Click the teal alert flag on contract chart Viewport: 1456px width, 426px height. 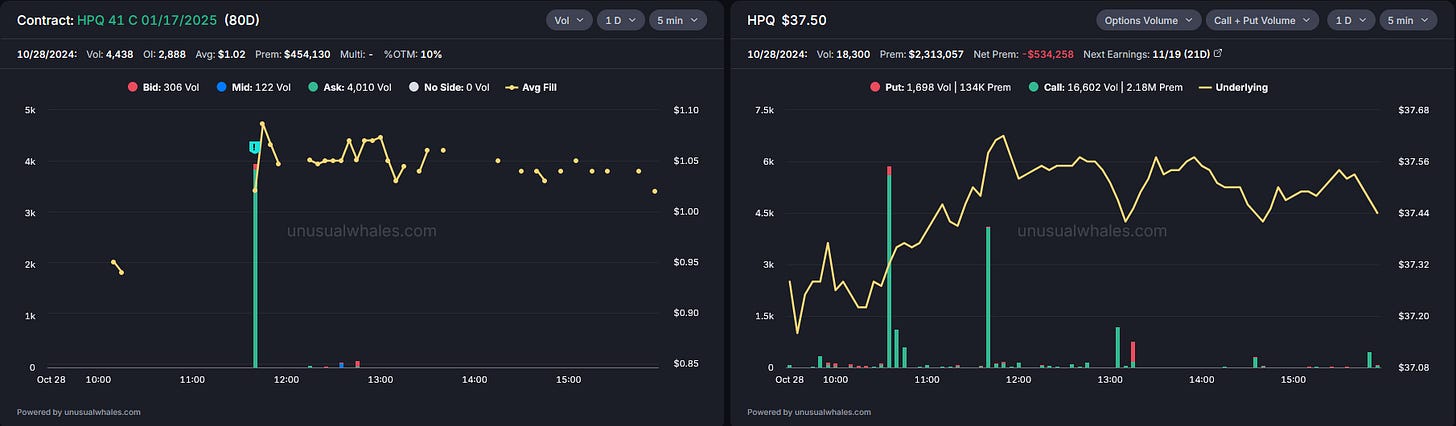point(255,147)
